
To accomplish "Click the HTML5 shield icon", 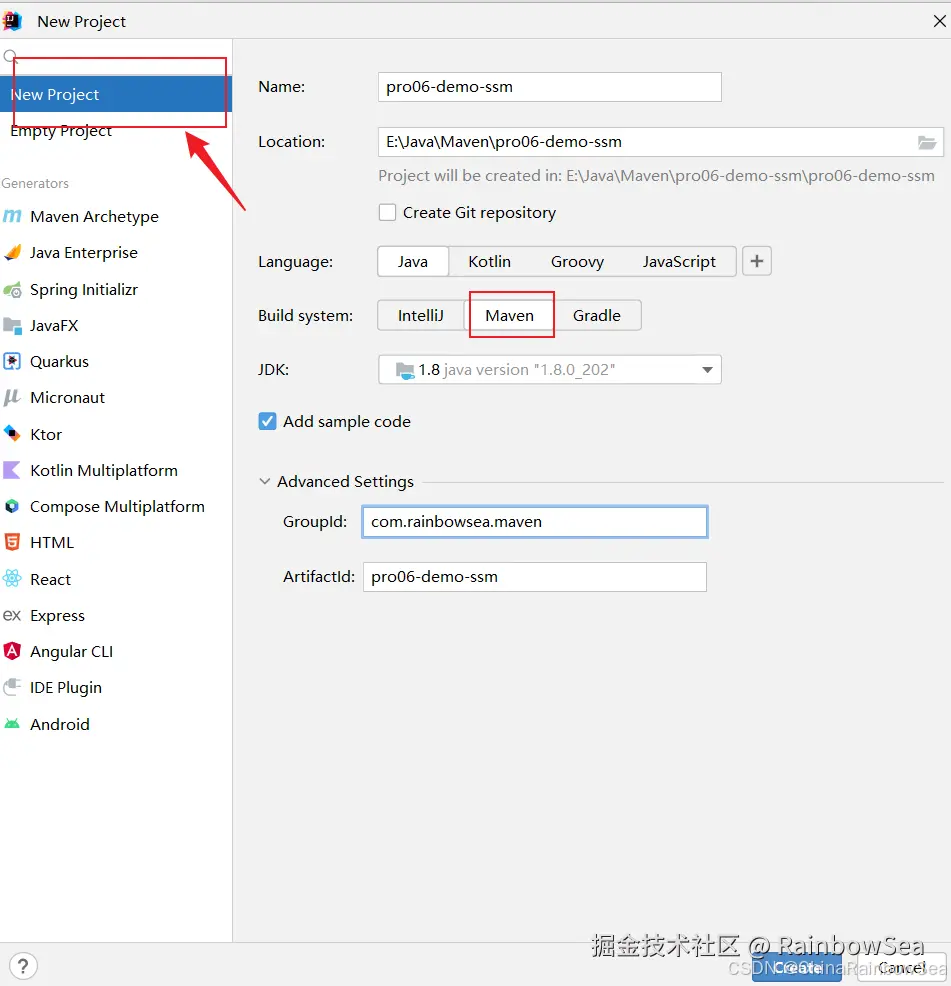I will (x=12, y=542).
